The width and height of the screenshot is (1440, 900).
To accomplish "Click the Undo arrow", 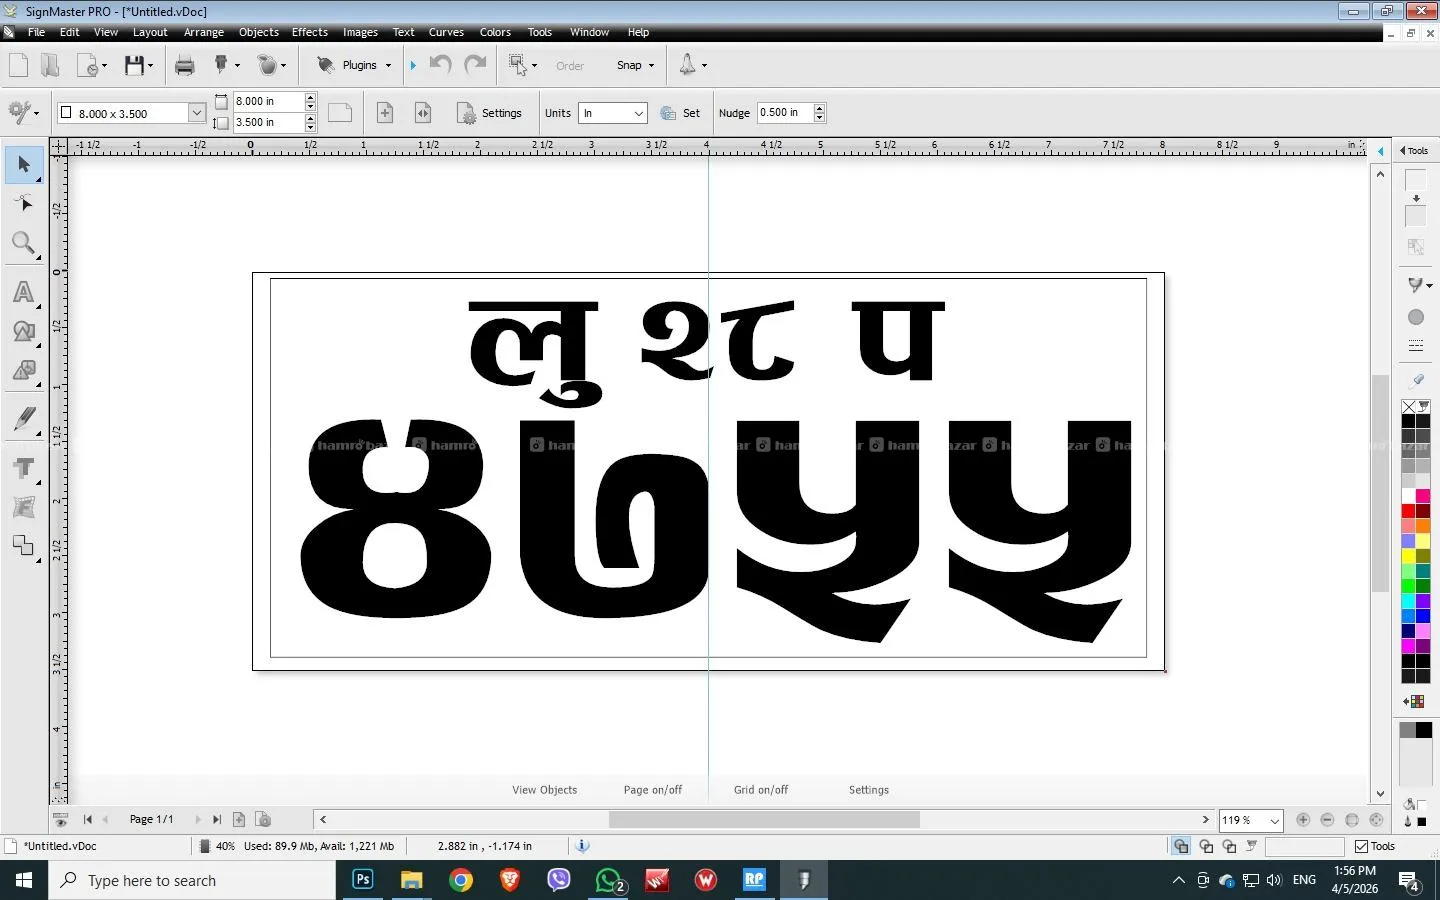I will pyautogui.click(x=441, y=65).
